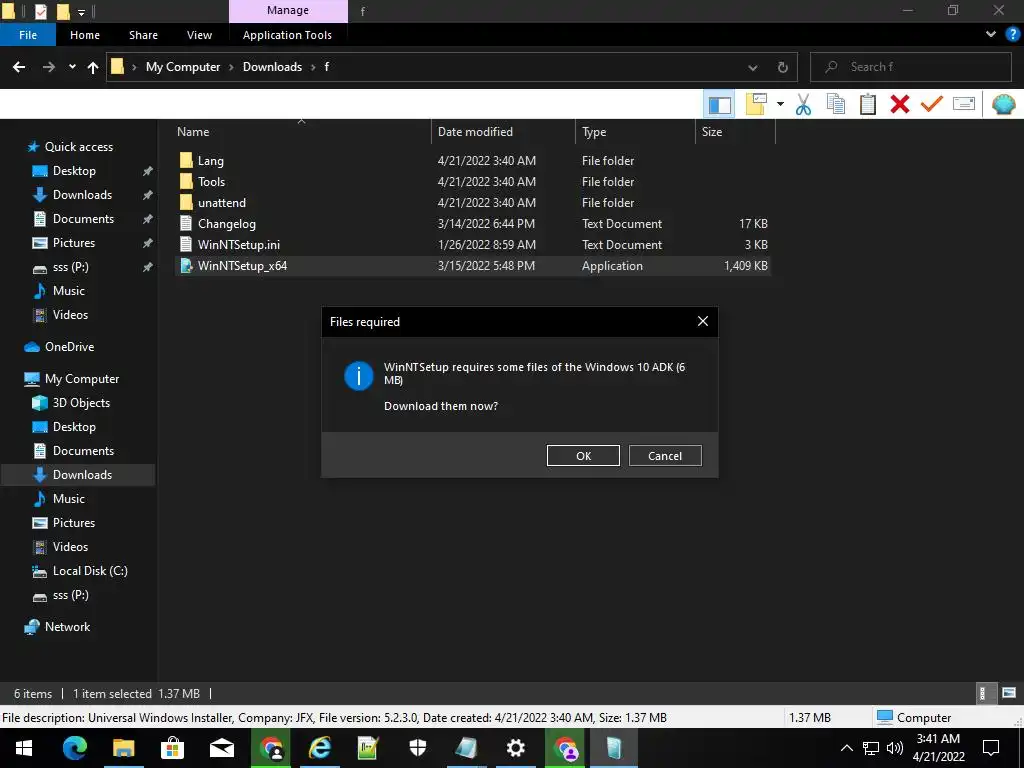The image size is (1024, 768).
Task: Select the unattend folder
Action: (x=473, y=202)
